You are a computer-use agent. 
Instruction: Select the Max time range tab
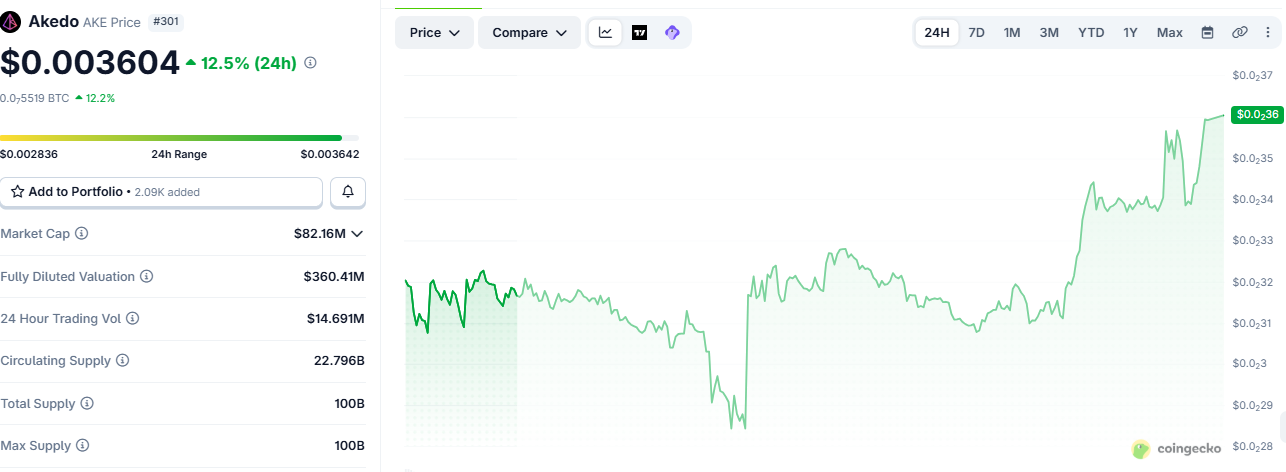1170,32
